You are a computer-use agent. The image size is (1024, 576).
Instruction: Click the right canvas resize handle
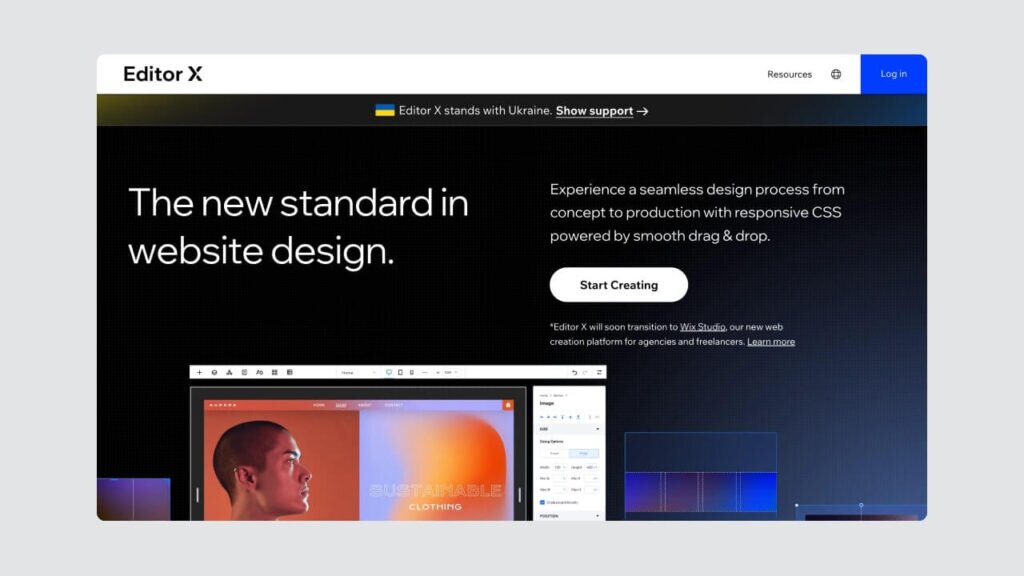point(520,495)
